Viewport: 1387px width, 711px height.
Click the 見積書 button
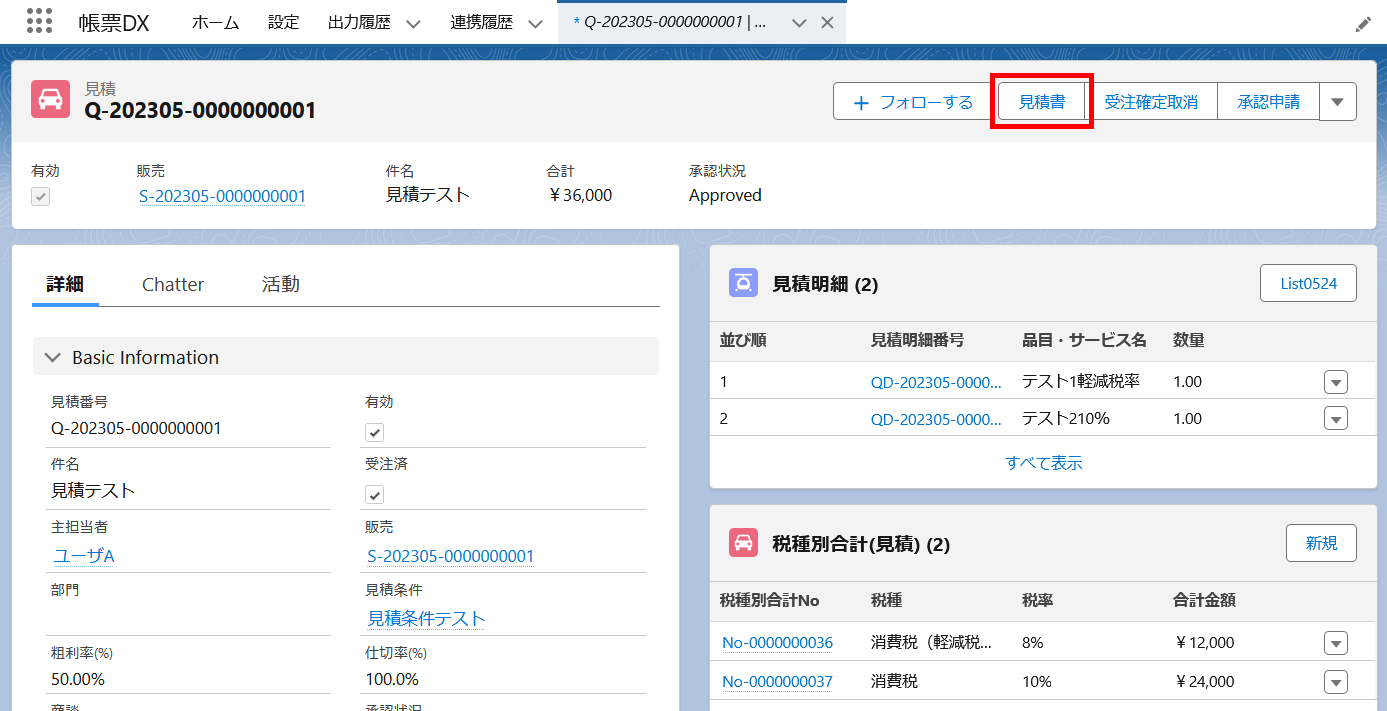coord(1042,100)
